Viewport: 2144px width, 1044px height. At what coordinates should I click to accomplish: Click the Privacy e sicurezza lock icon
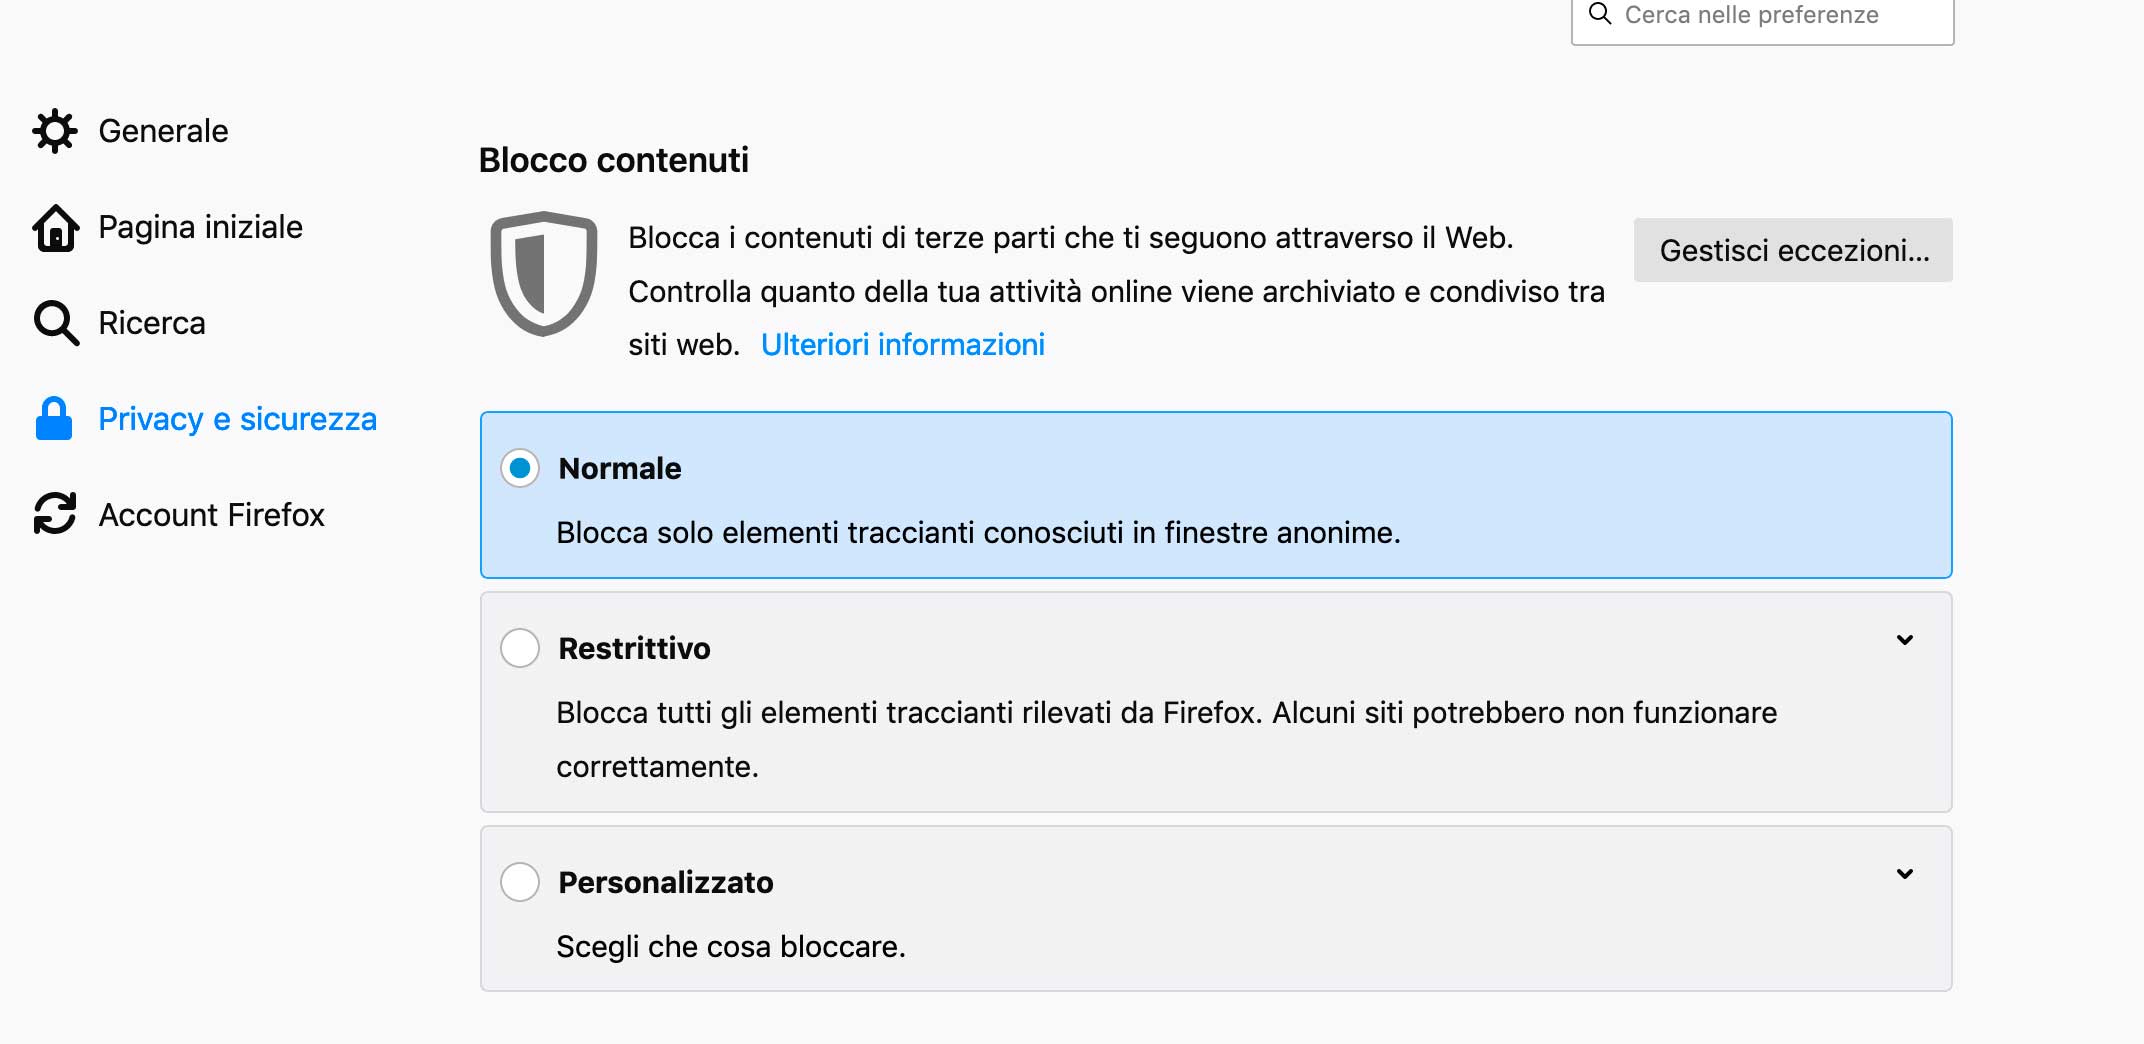[x=54, y=419]
